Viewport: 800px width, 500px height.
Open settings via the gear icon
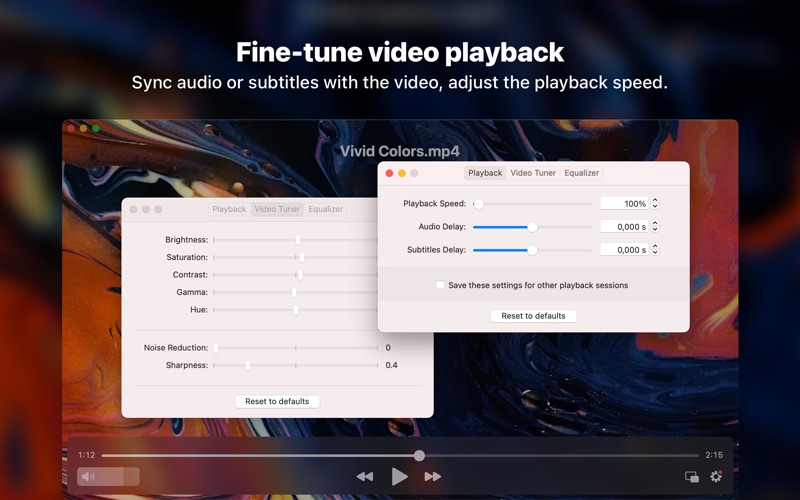716,477
